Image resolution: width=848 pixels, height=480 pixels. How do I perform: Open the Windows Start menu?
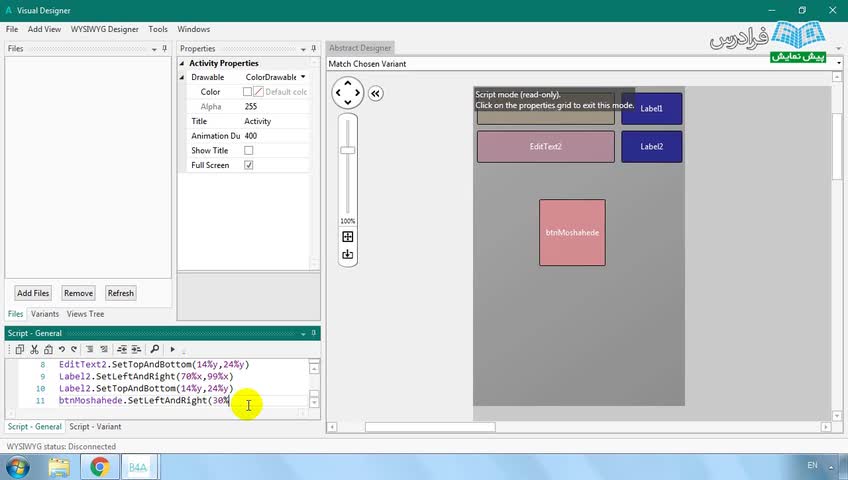tap(17, 466)
